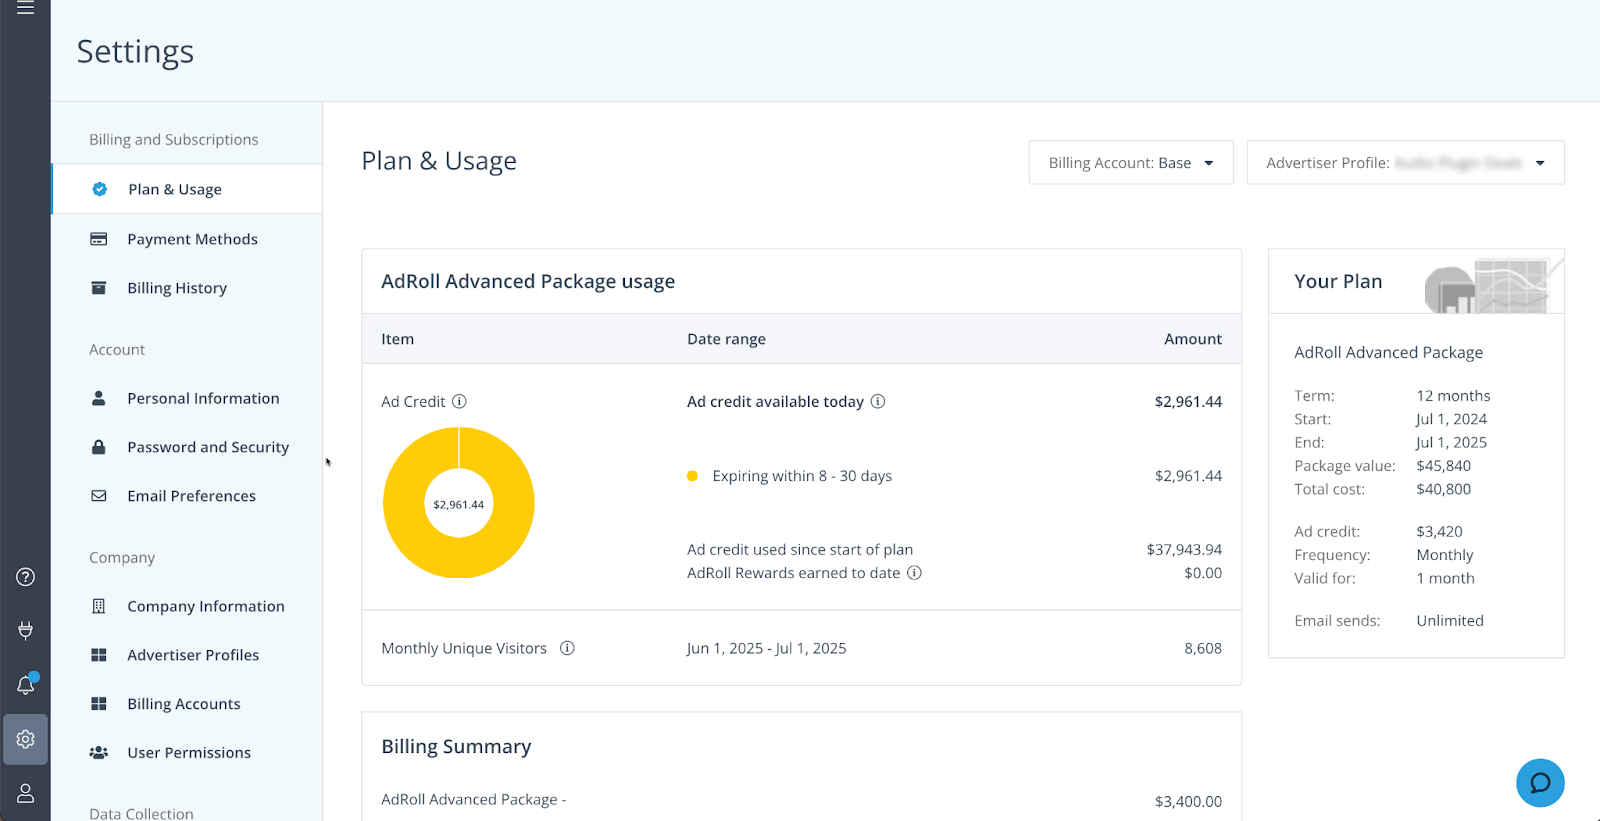
Task: Open the chat support bubble
Action: pyautogui.click(x=1540, y=783)
